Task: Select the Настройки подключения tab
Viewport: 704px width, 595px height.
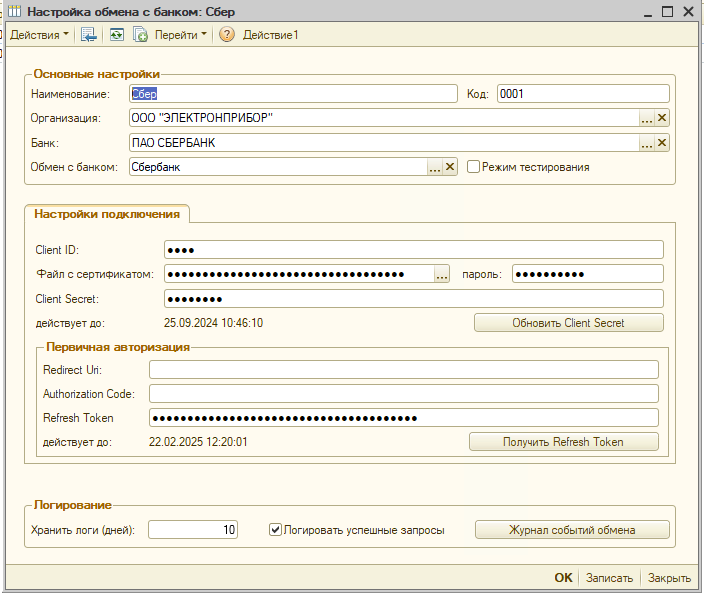Action: click(107, 214)
